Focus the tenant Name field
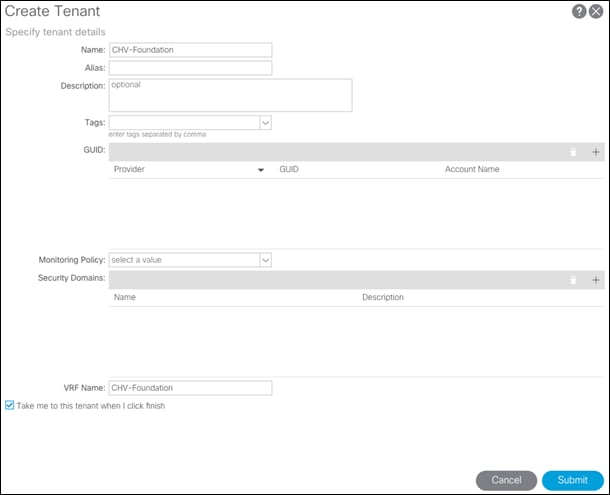Image resolution: width=610 pixels, height=495 pixels. tap(191, 50)
